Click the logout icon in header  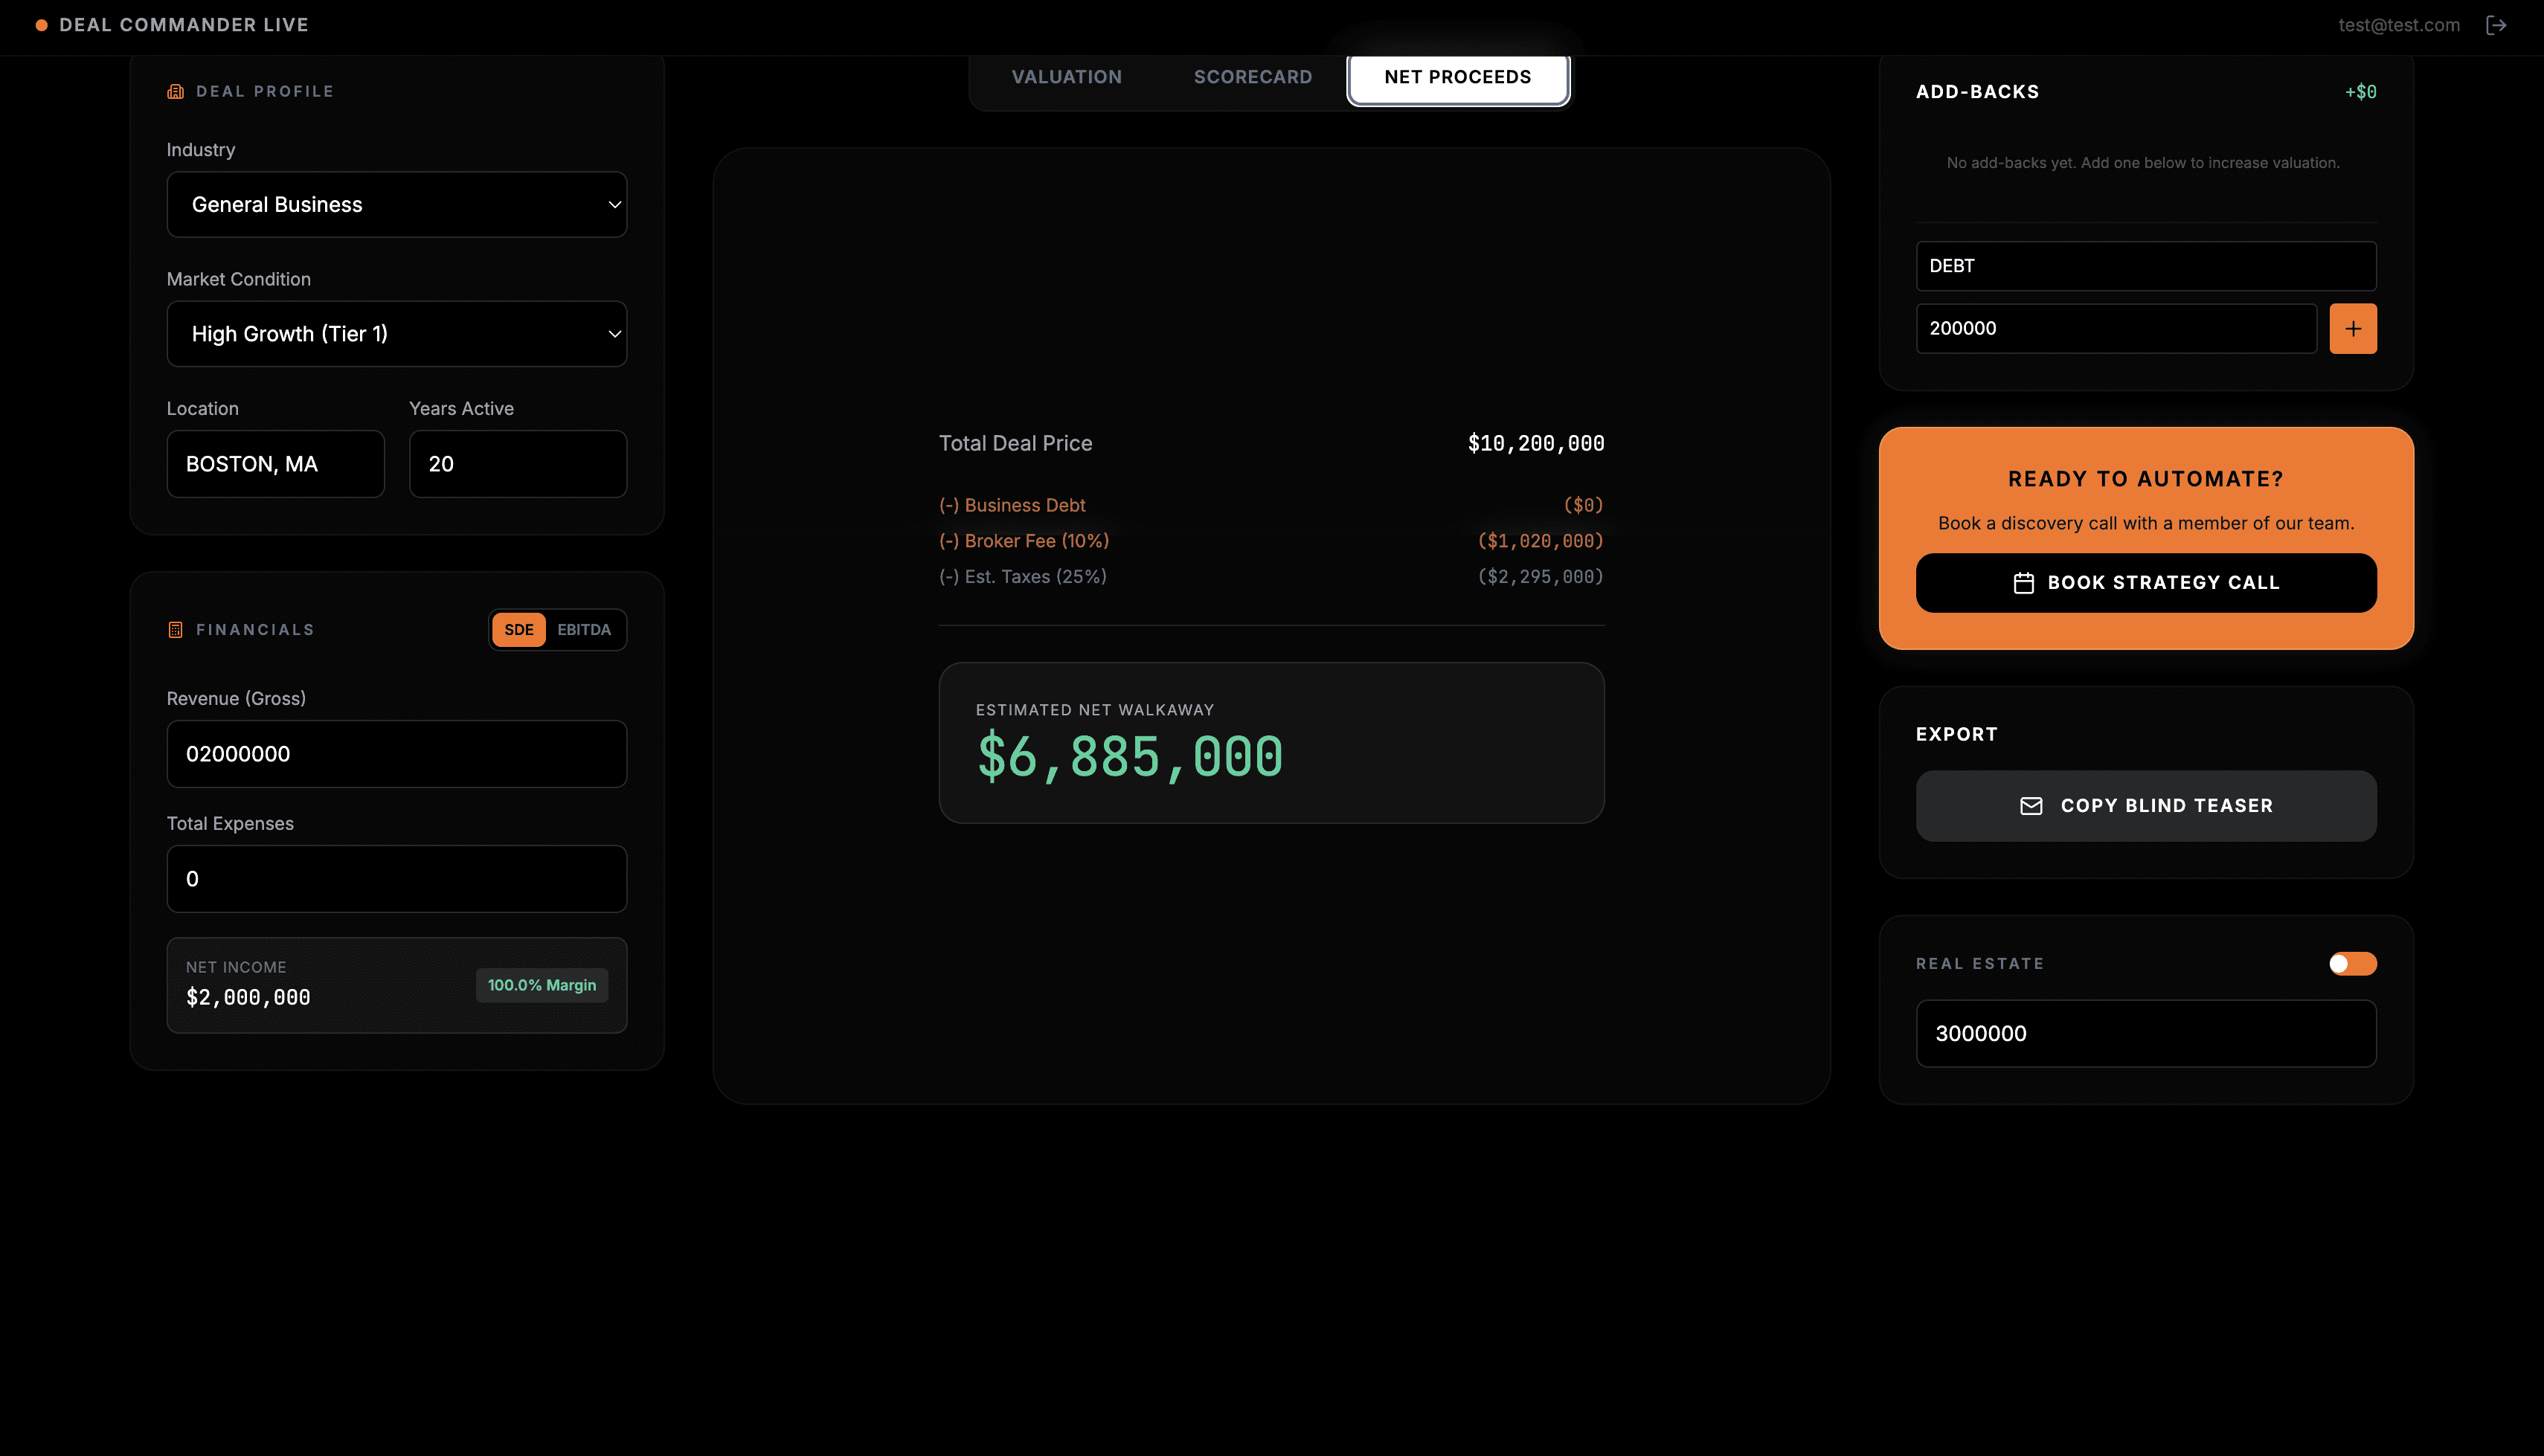tap(2495, 25)
